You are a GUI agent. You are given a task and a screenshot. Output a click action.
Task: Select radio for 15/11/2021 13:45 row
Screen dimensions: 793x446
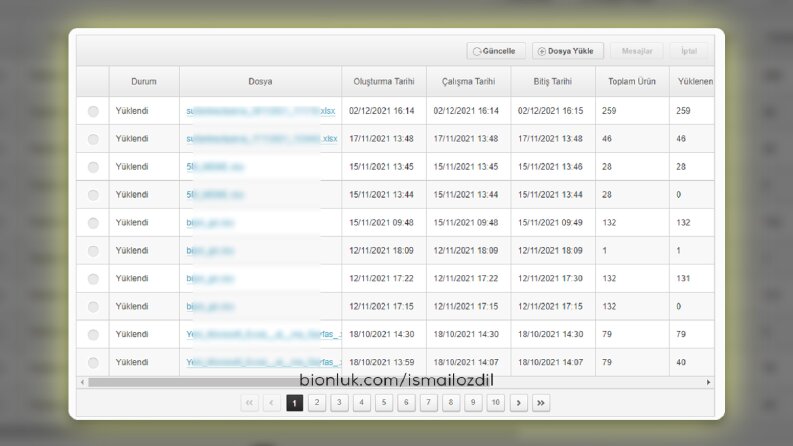[93, 167]
